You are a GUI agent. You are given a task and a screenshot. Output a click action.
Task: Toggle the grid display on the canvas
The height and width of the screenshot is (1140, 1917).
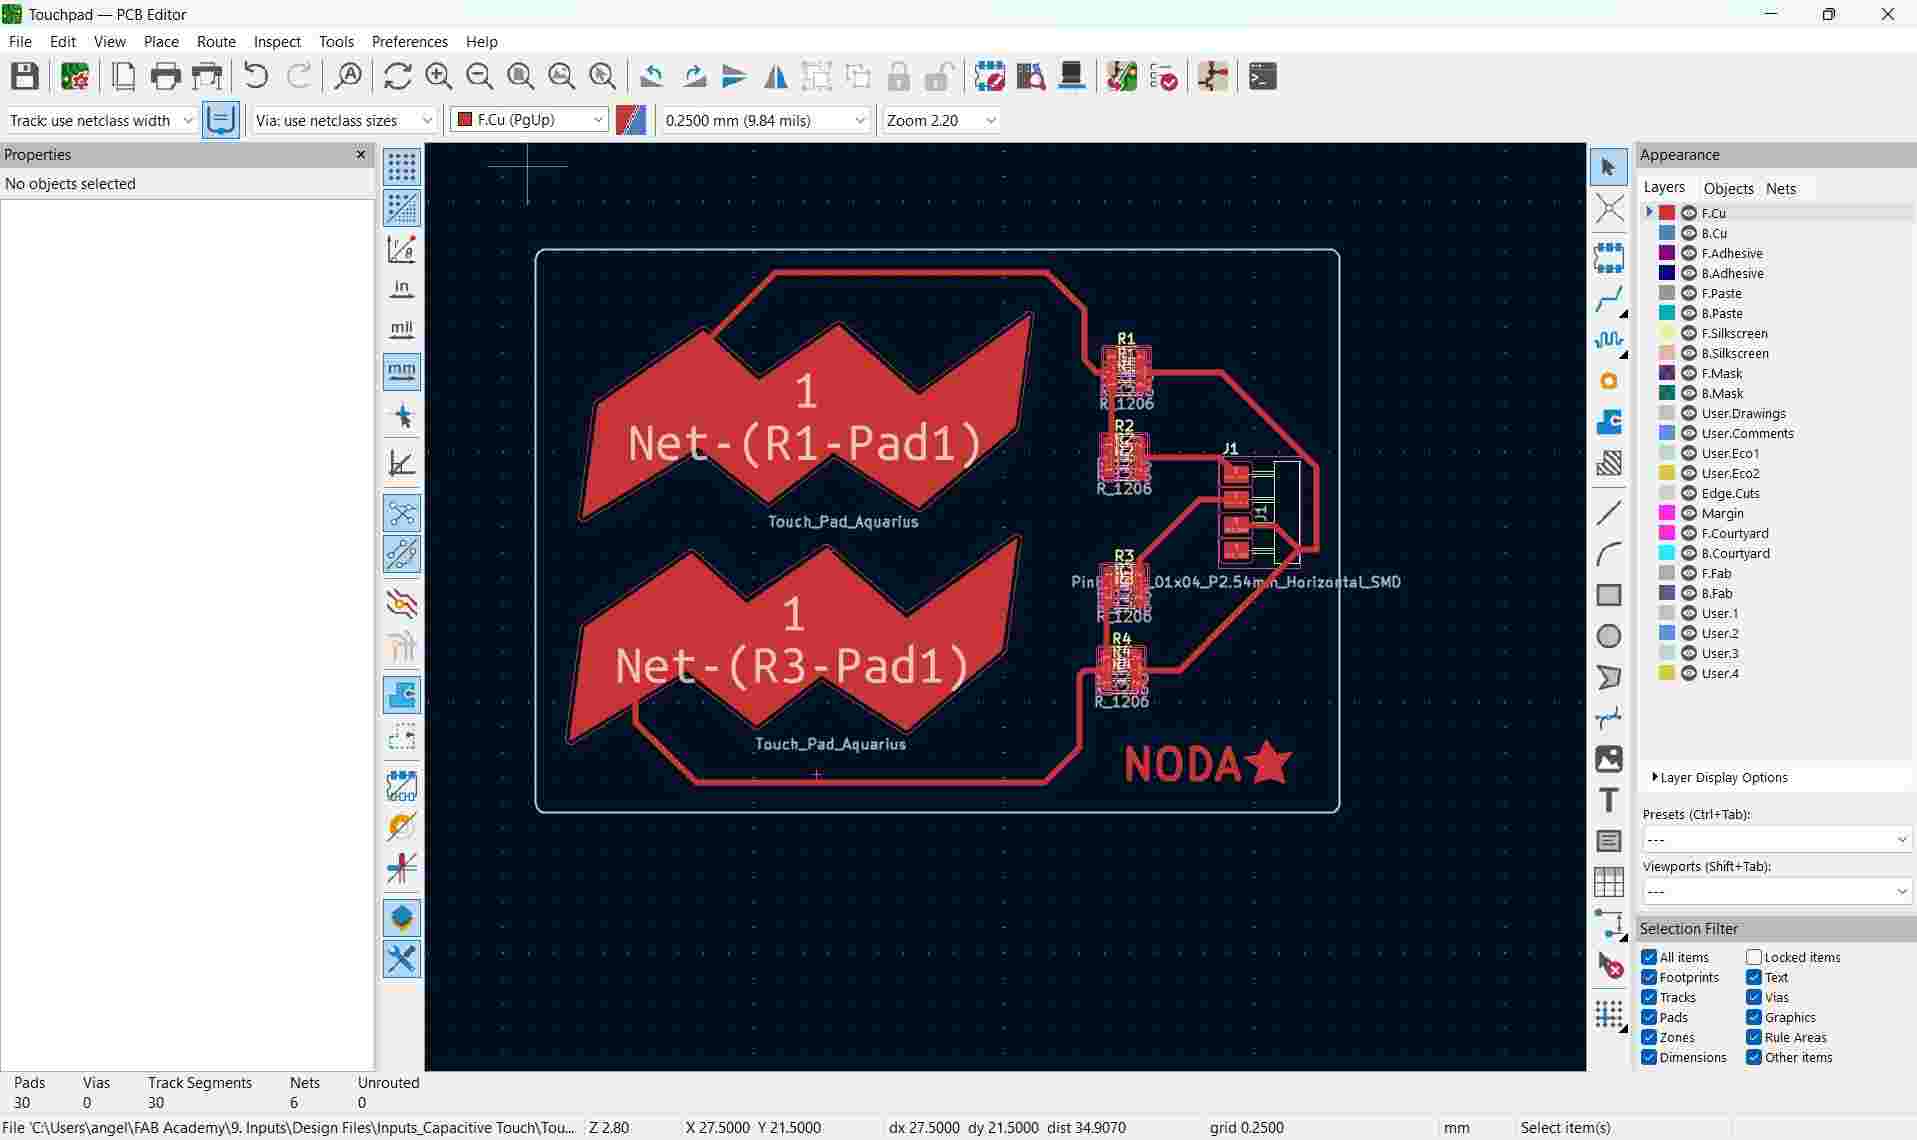pyautogui.click(x=402, y=167)
